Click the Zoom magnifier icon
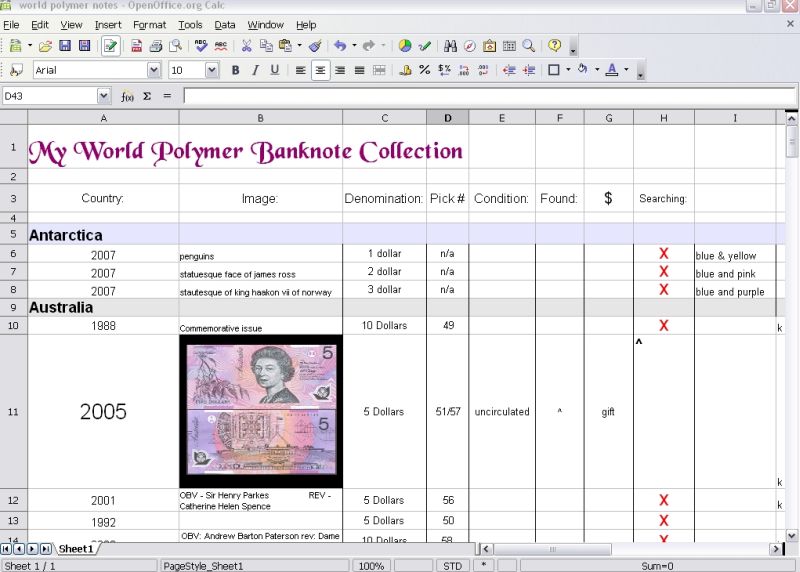Image resolution: width=800 pixels, height=572 pixels. point(529,46)
